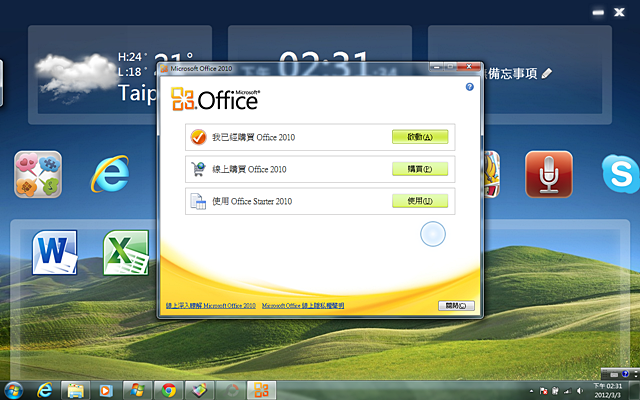640x400 pixels.
Task: Close the launcher with the top-right X icon
Action: point(619,13)
